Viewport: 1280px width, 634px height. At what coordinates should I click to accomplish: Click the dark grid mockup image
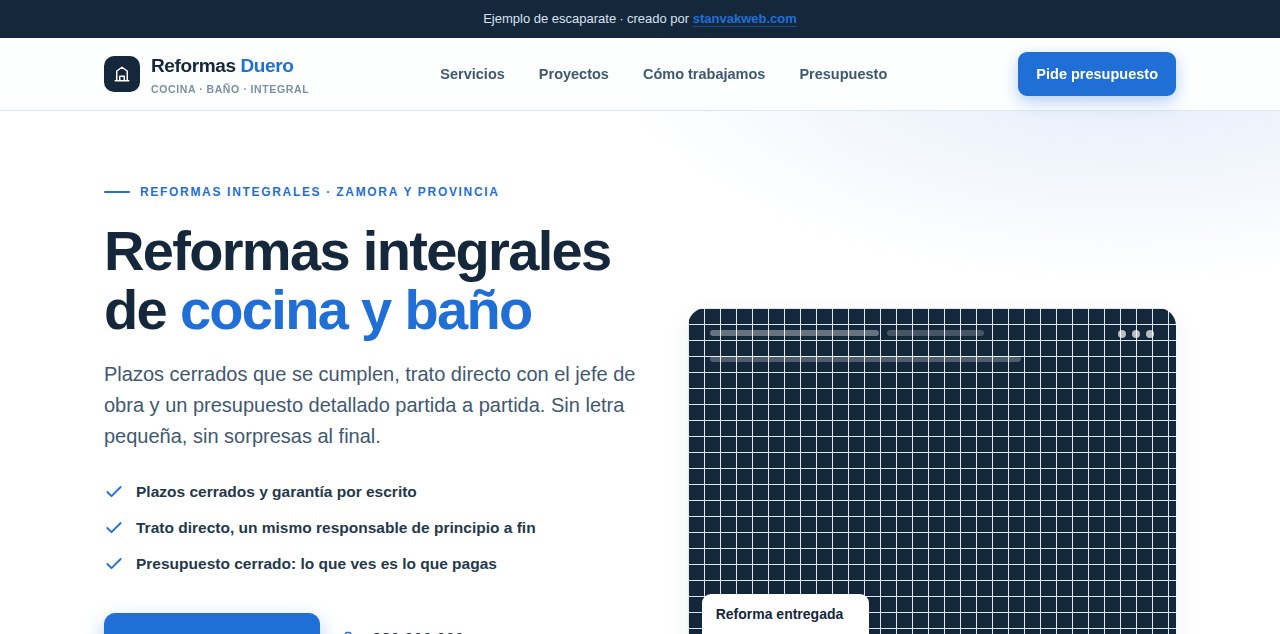point(932,471)
